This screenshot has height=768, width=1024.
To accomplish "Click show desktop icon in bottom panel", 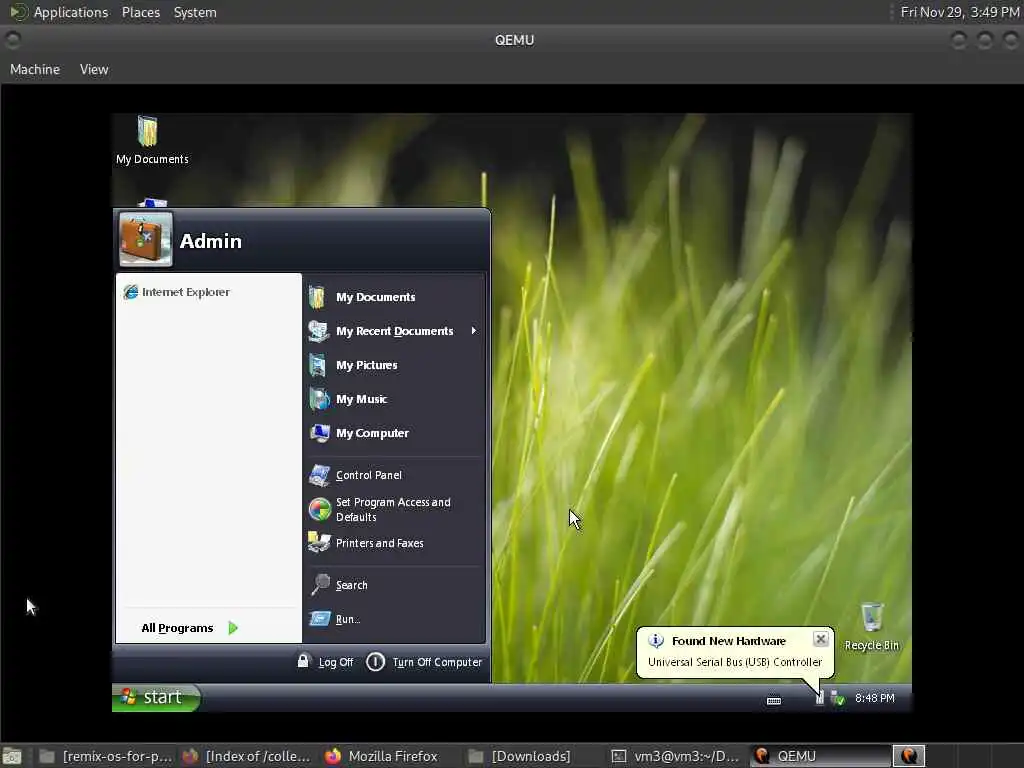I will [12, 756].
